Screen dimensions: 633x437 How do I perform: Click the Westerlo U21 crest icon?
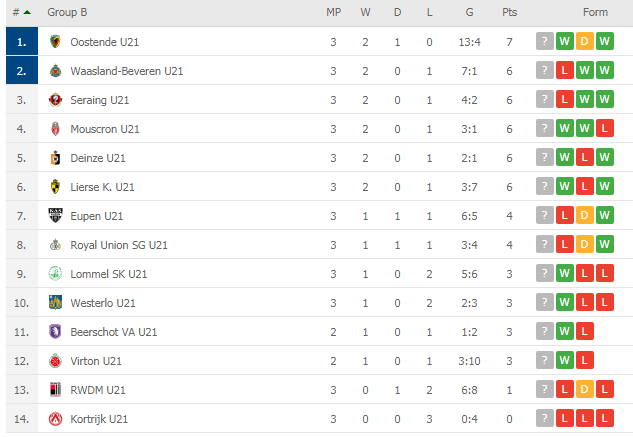(55, 303)
